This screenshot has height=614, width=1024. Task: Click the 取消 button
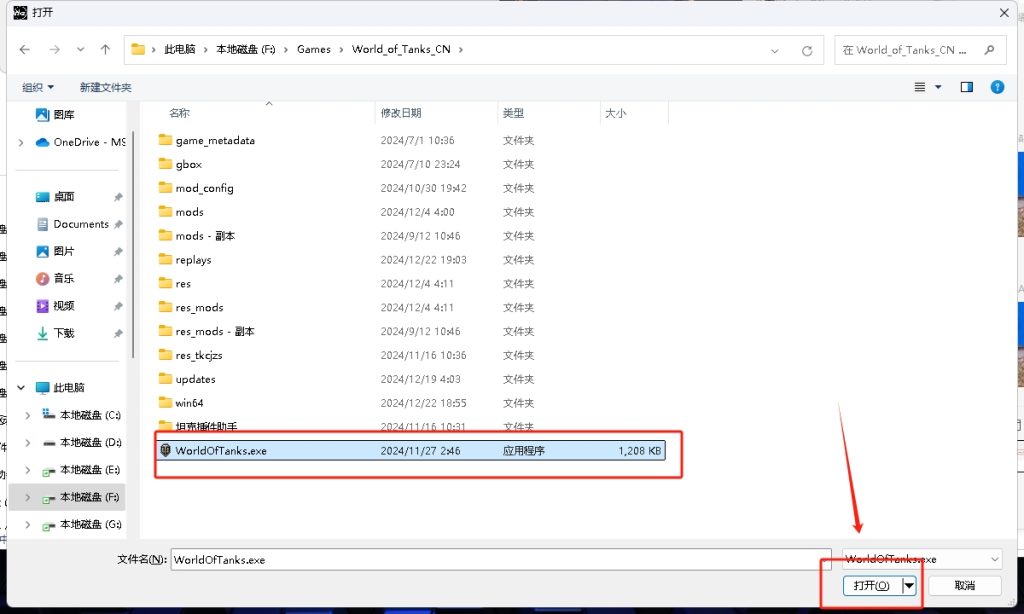click(x=965, y=586)
